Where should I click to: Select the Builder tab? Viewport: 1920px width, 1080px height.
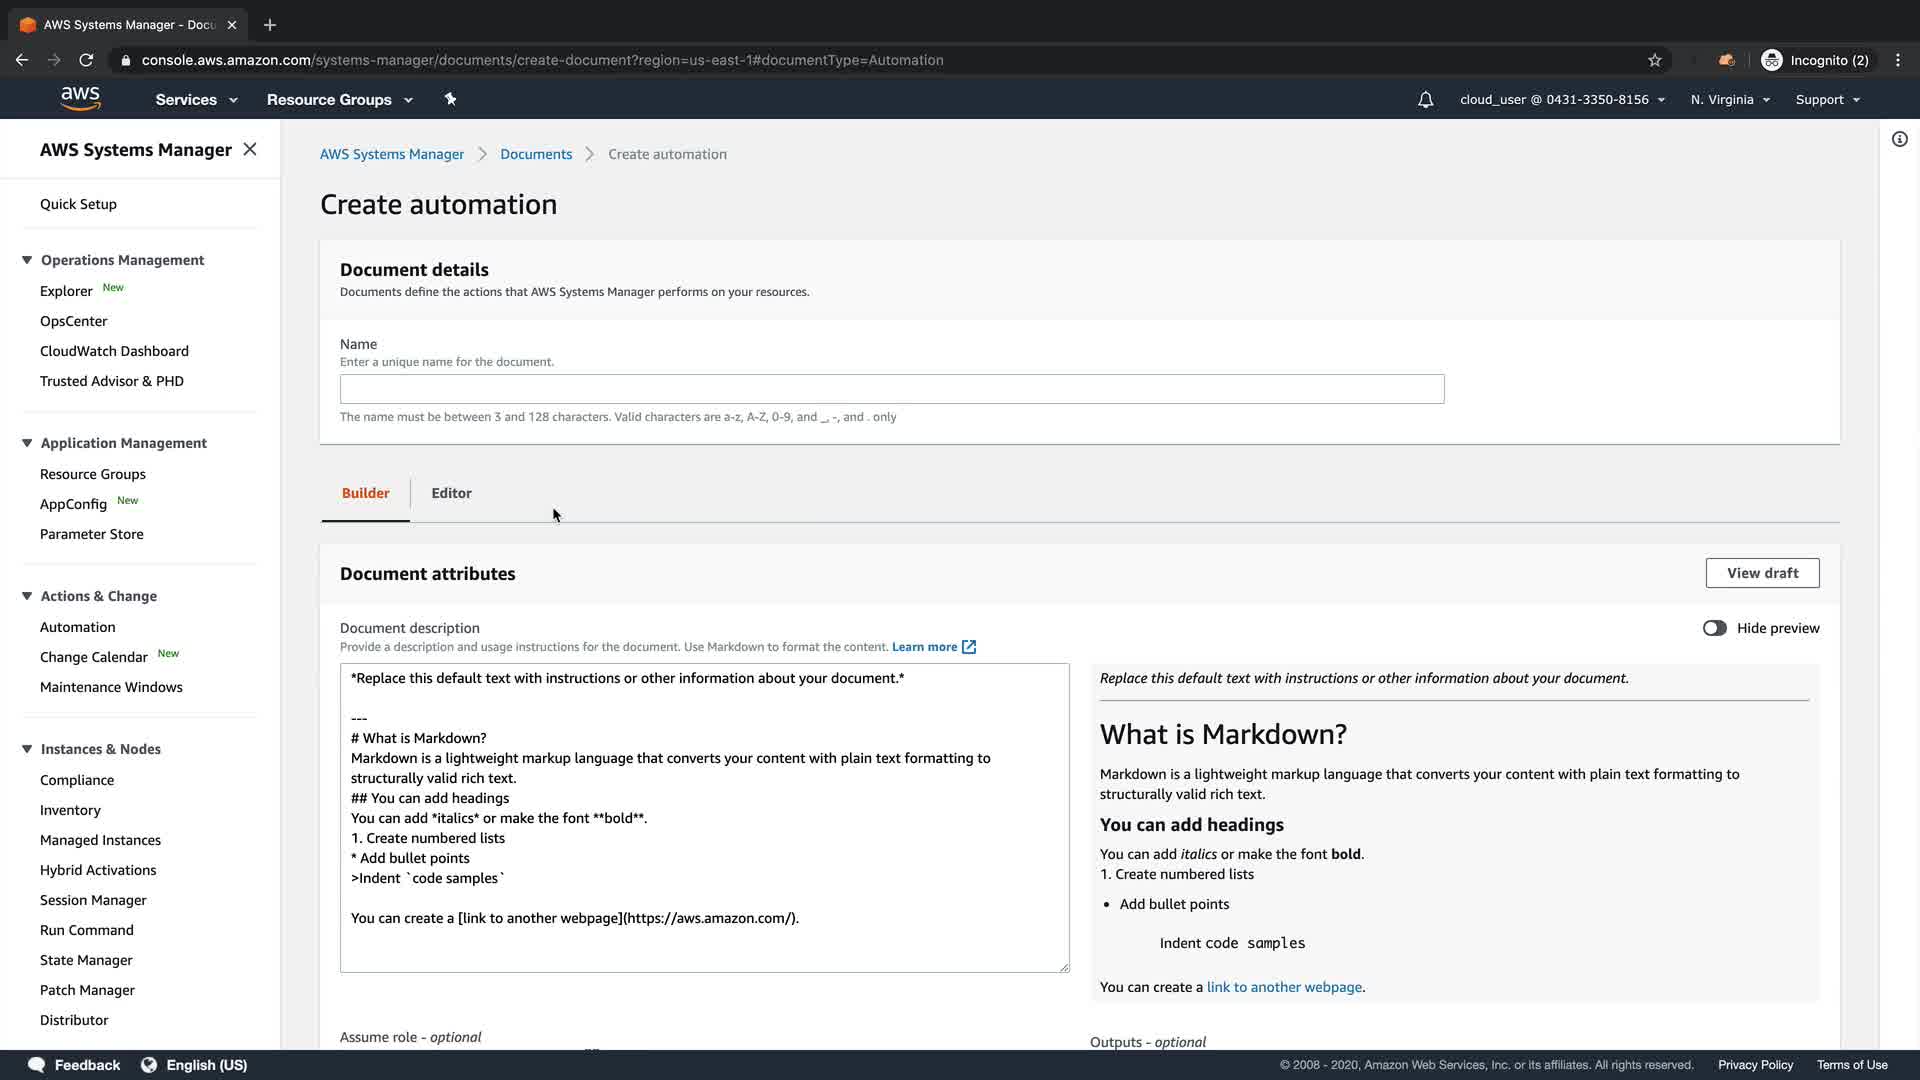point(365,493)
